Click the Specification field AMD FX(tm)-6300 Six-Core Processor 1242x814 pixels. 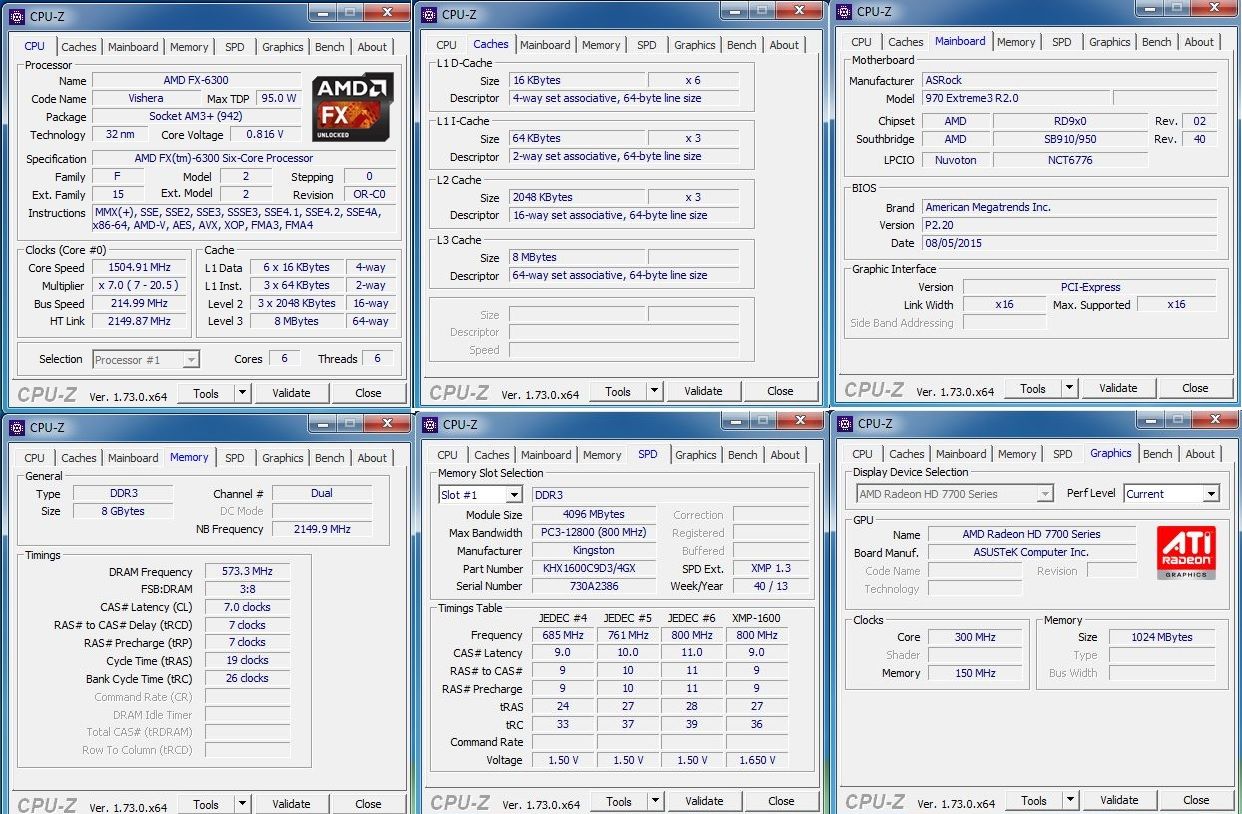click(x=244, y=158)
